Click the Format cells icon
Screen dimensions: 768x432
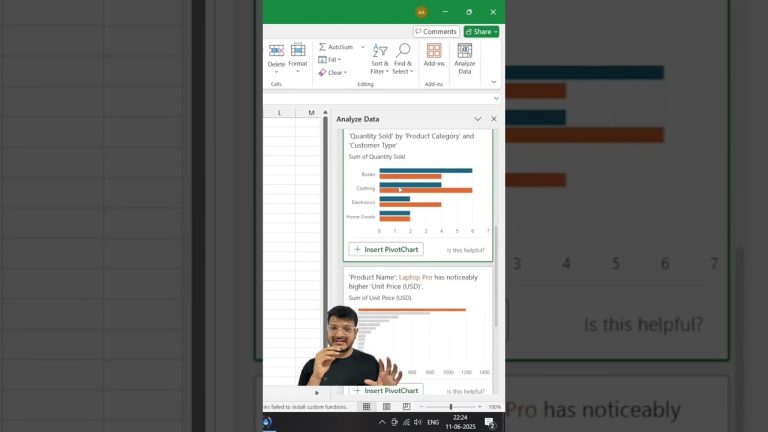(298, 51)
